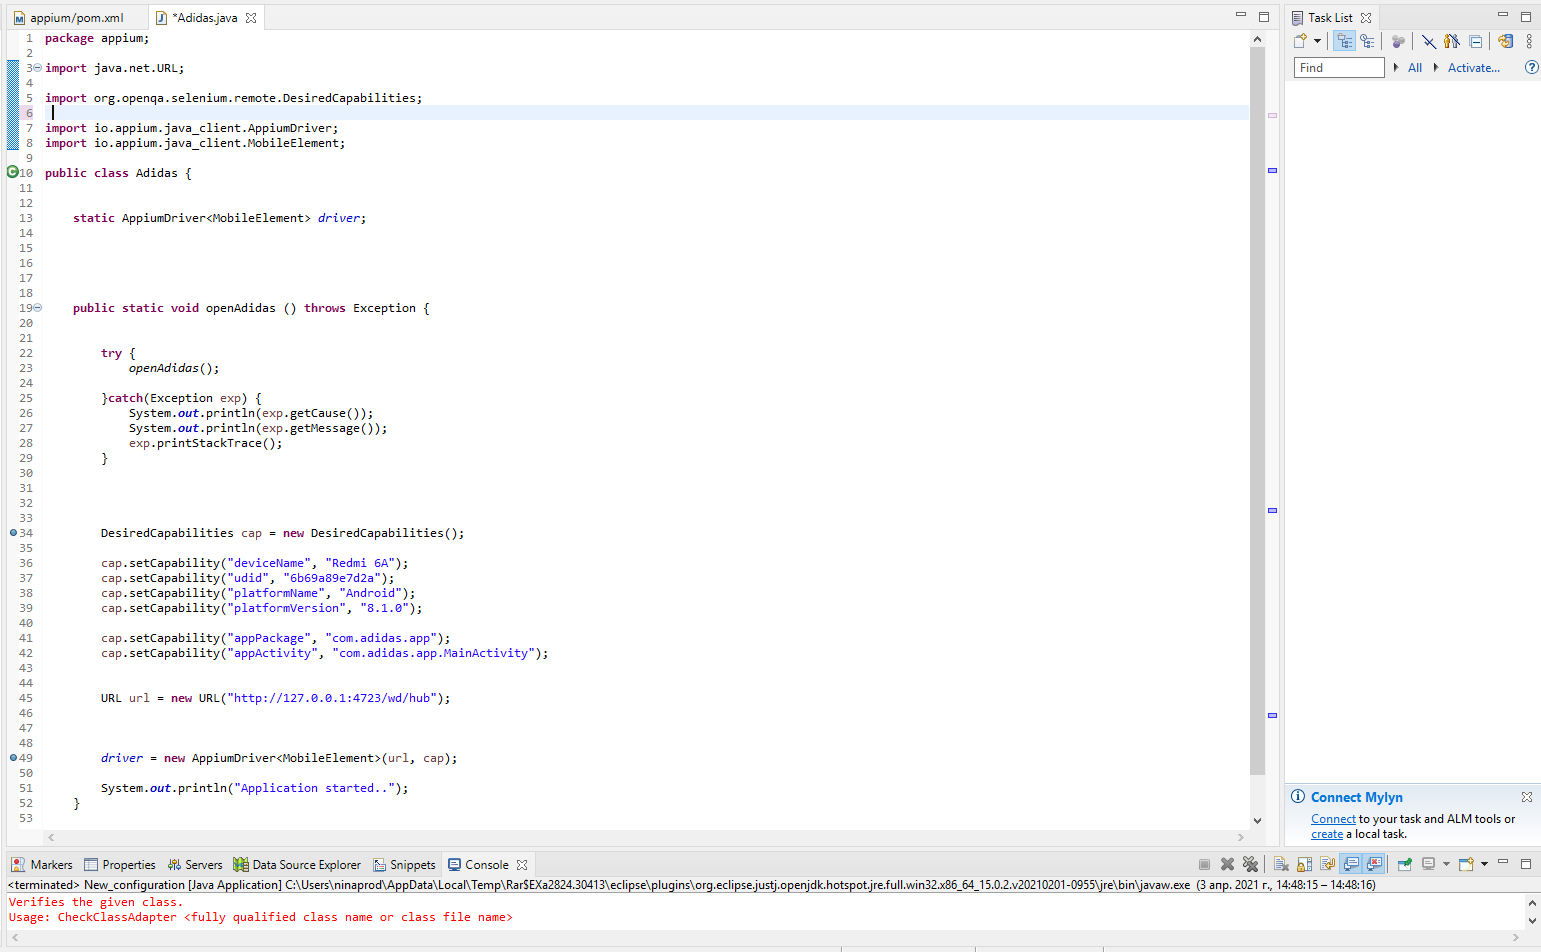Click the Display Selected Console icon
Viewport: 1541px width, 952px height.
[x=1429, y=864]
